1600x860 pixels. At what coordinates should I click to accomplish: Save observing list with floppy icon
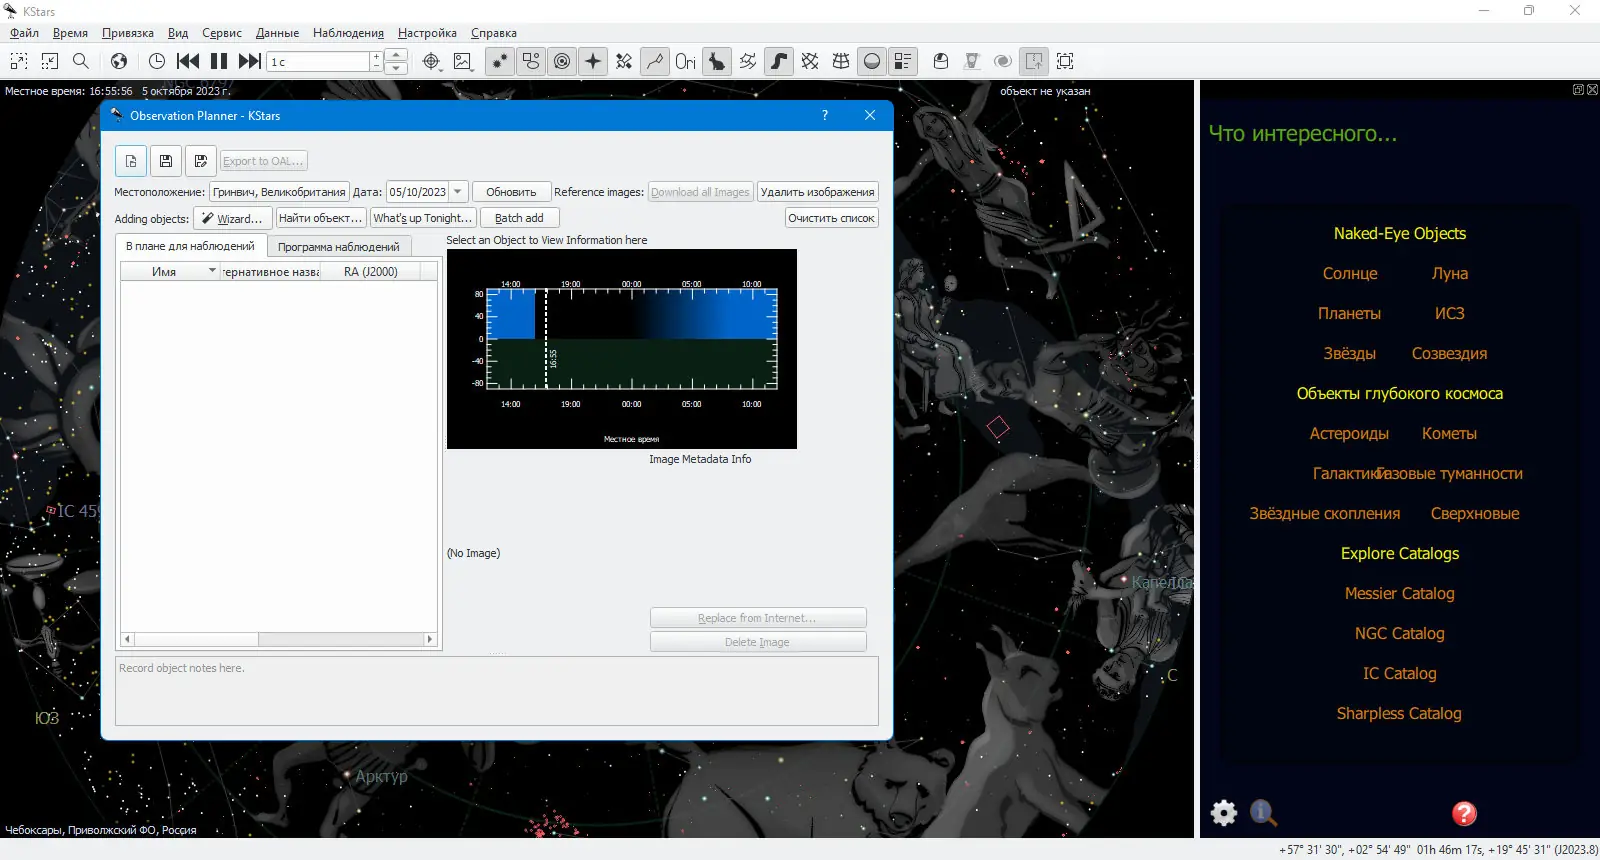166,161
